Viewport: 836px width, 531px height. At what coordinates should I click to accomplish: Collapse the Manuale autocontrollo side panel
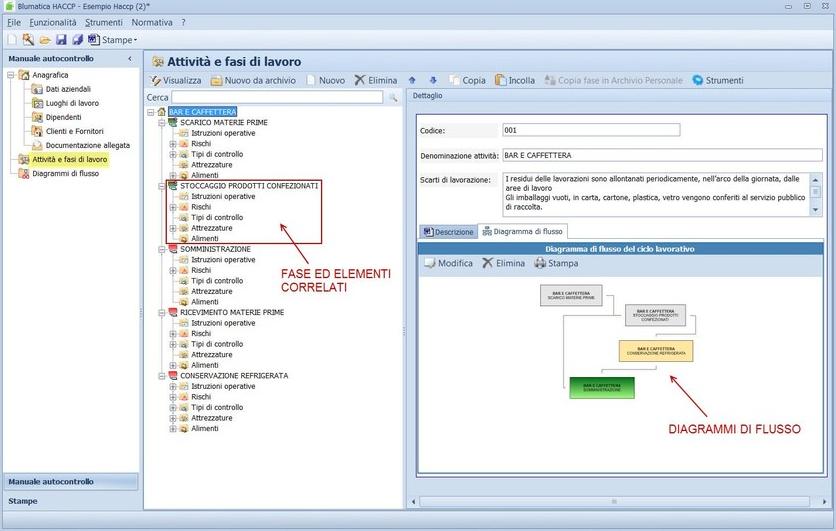[x=129, y=59]
